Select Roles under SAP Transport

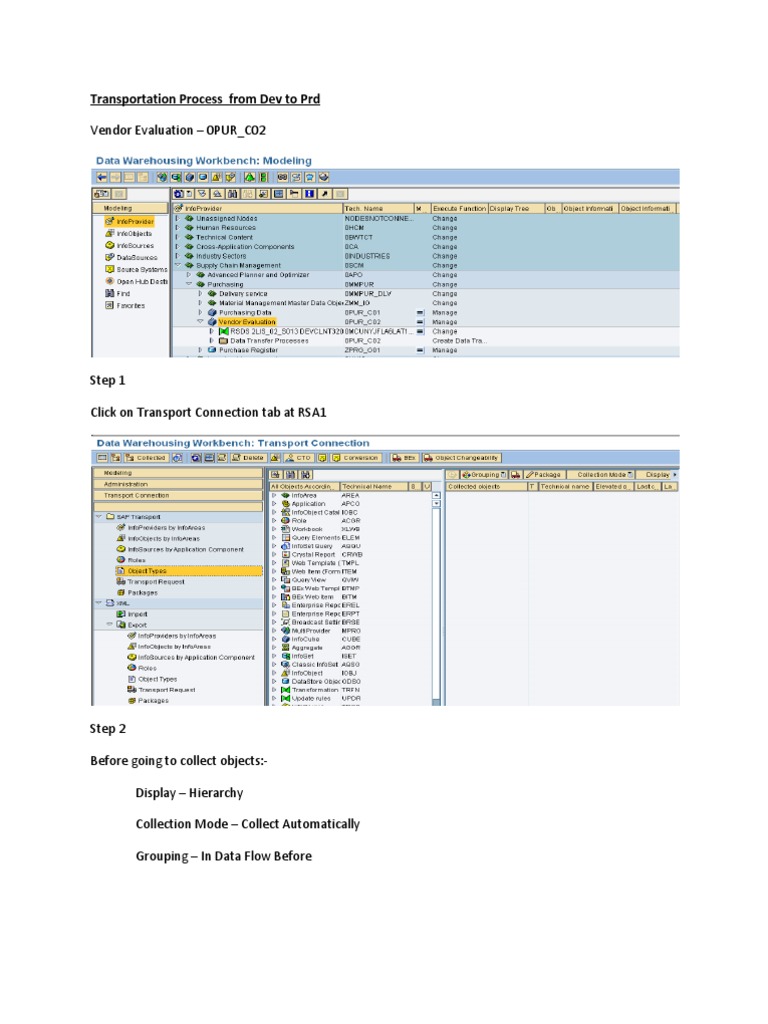pyautogui.click(x=131, y=560)
